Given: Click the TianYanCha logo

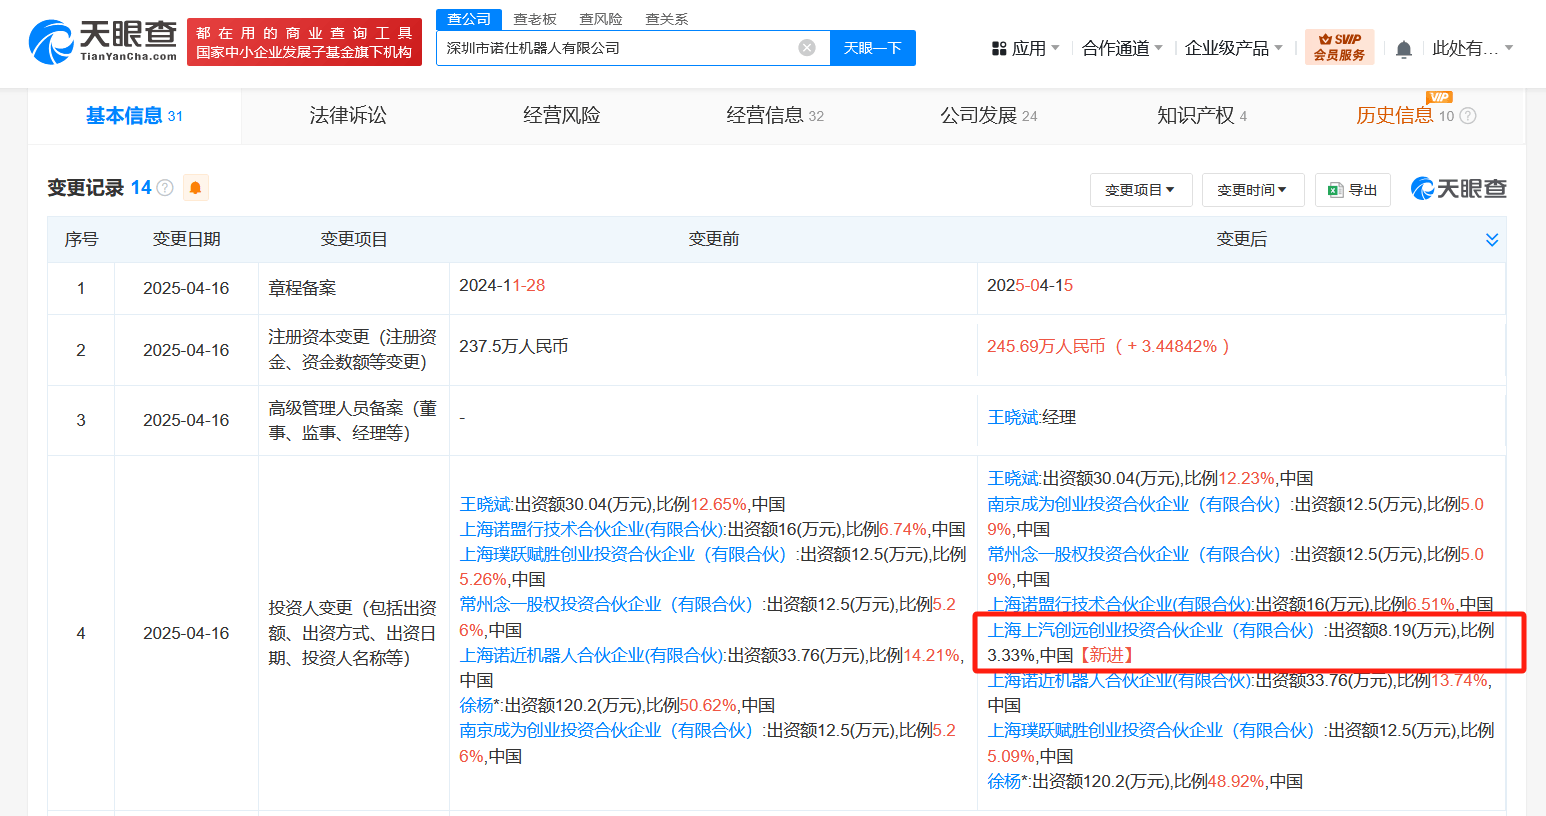Looking at the screenshot, I should [103, 42].
